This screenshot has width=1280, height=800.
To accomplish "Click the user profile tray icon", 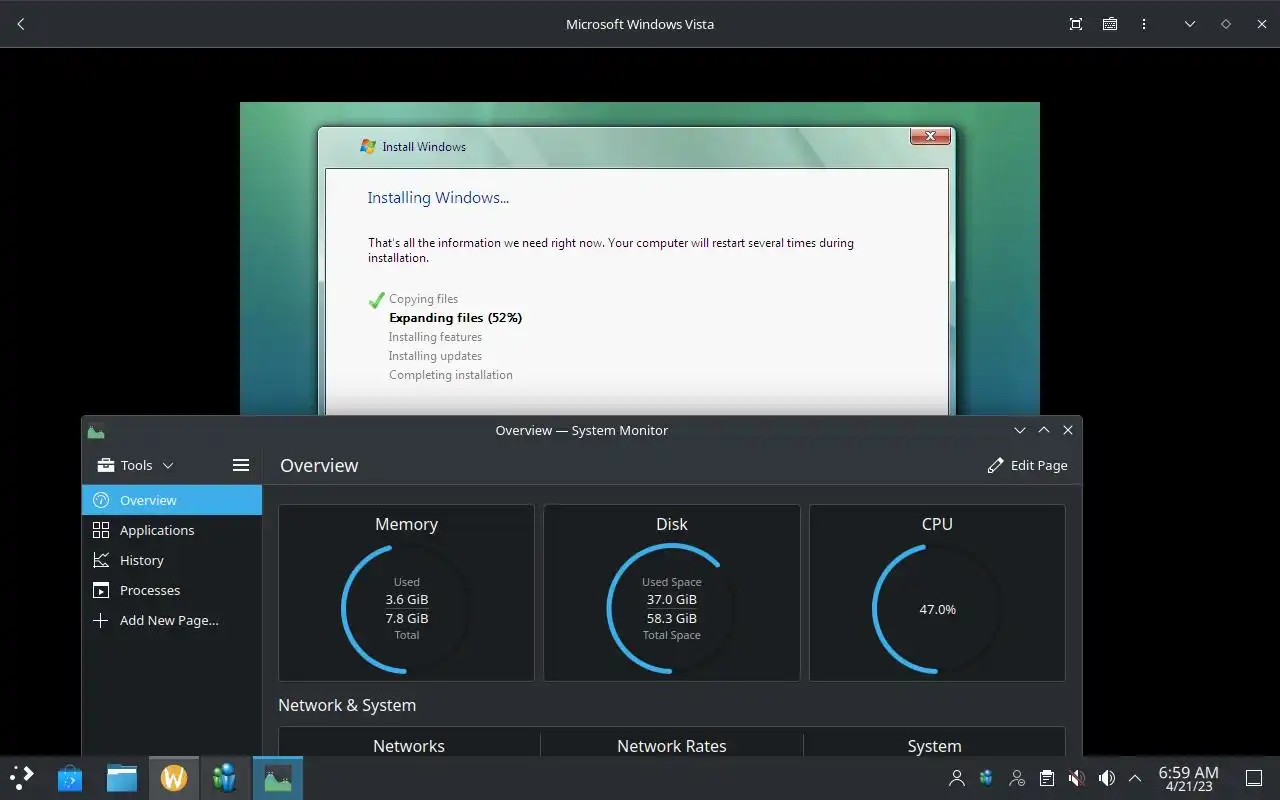I will [957, 778].
